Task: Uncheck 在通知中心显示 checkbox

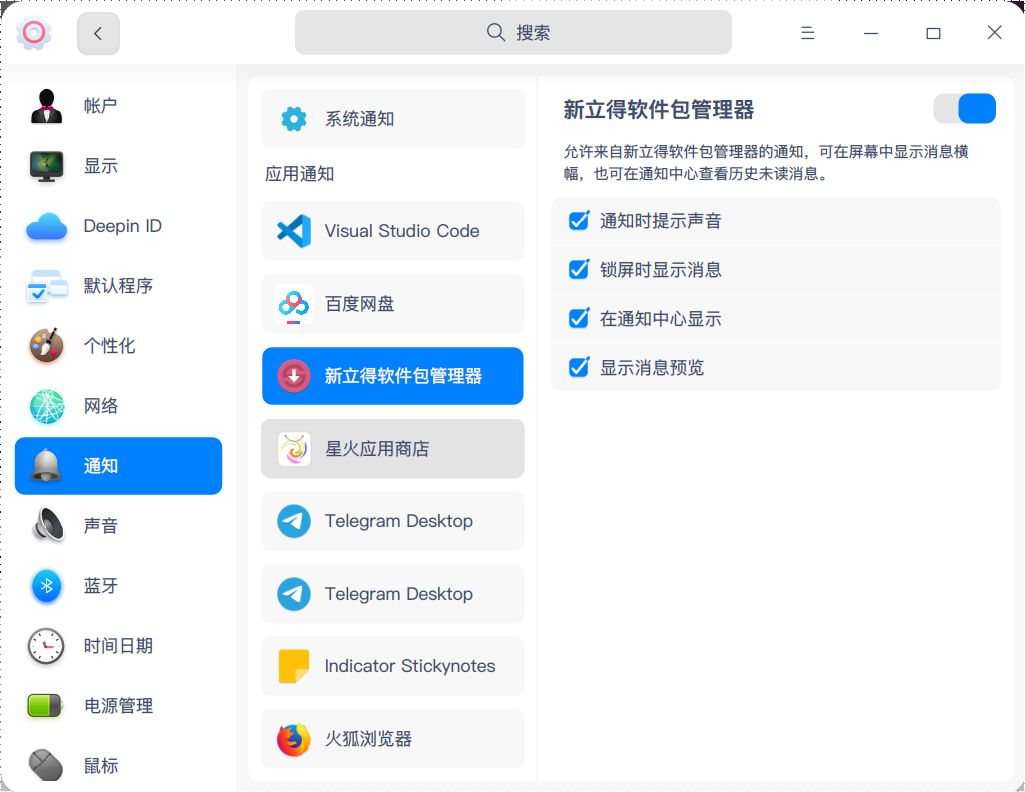Action: pyautogui.click(x=579, y=318)
